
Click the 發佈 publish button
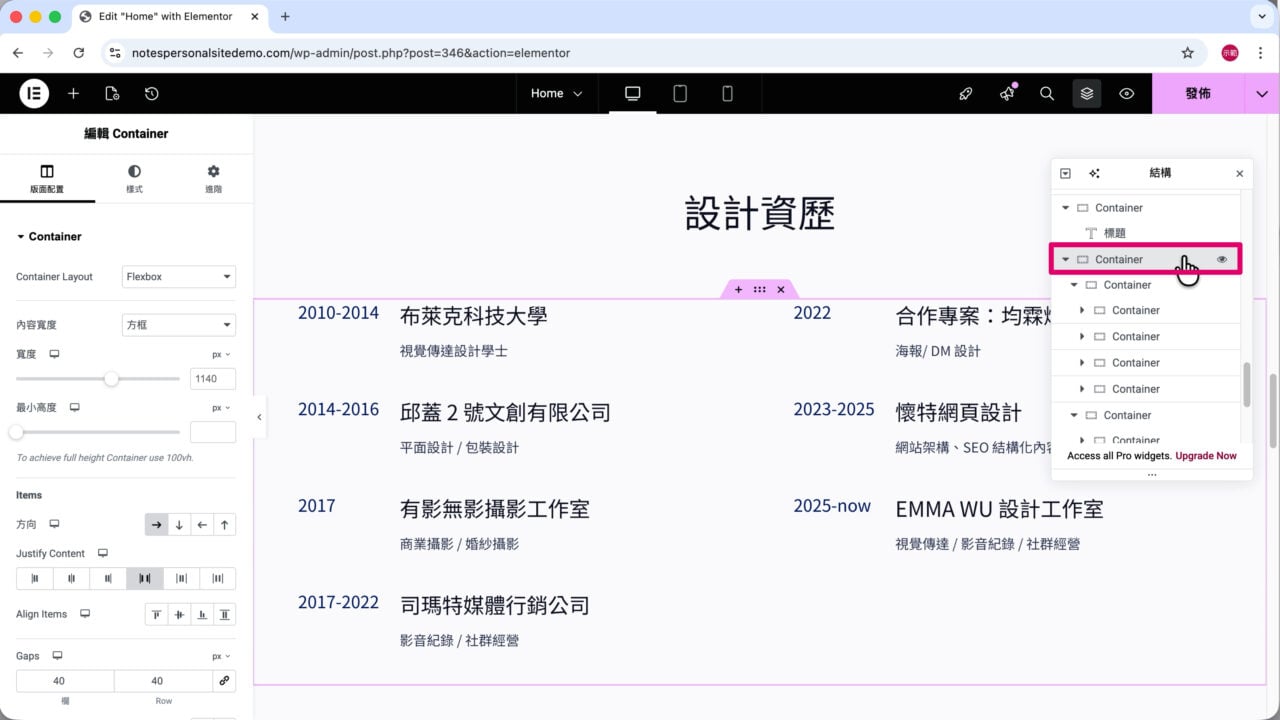pos(1198,93)
